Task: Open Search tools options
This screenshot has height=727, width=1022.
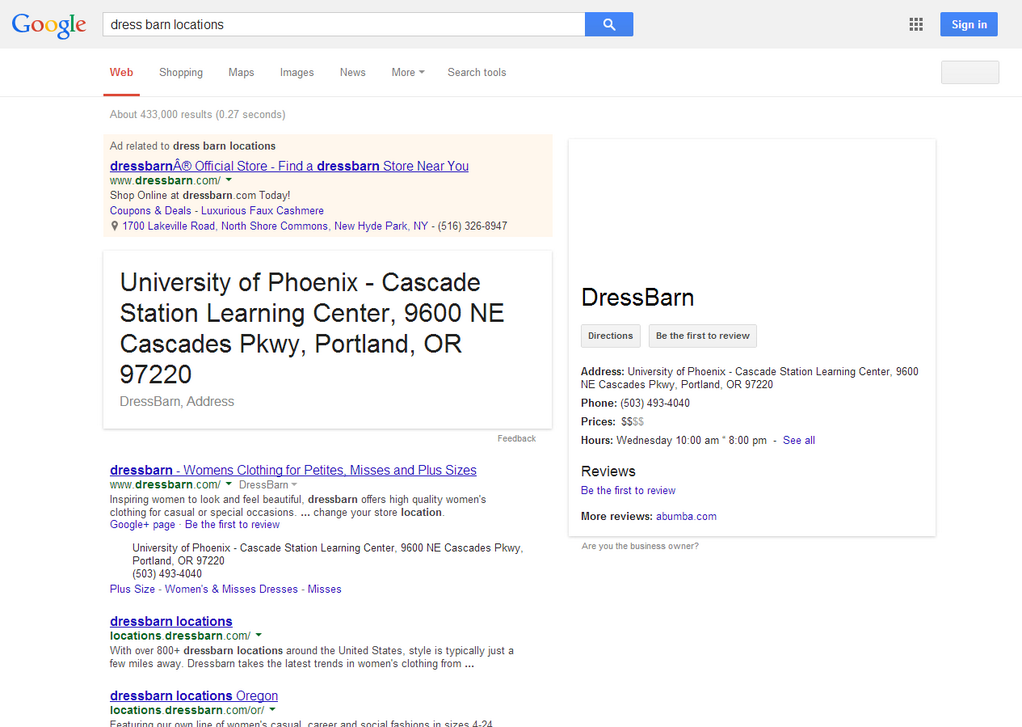Action: tap(476, 73)
